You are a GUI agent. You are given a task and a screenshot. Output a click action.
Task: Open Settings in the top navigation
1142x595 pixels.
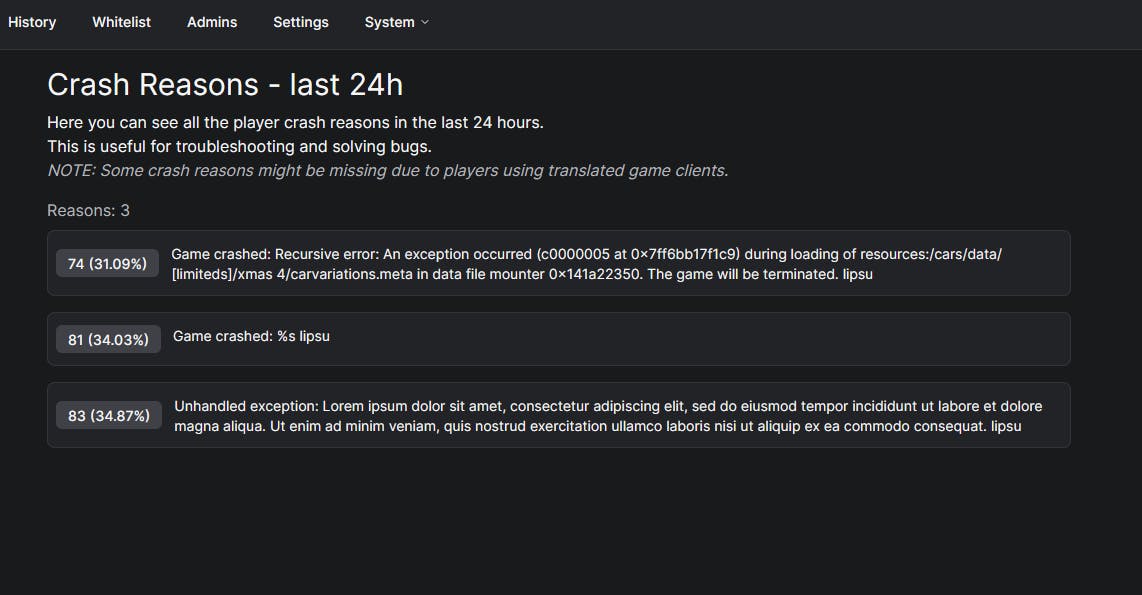[x=301, y=22]
